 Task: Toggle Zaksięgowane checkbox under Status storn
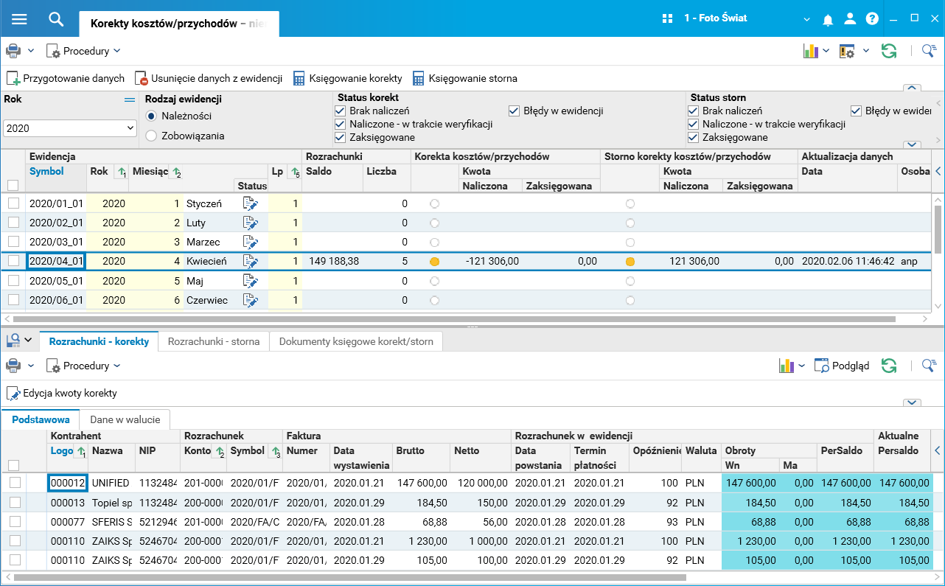point(694,138)
